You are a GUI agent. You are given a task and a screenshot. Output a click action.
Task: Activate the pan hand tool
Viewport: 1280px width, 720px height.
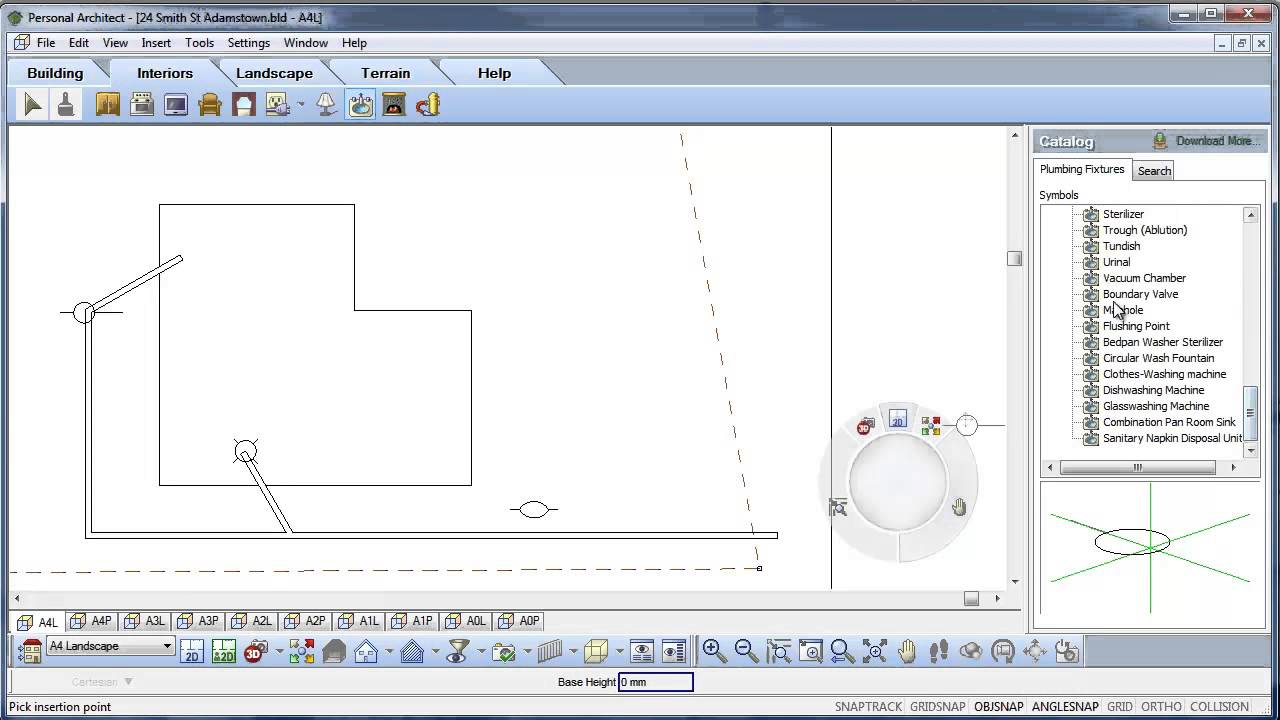[906, 651]
